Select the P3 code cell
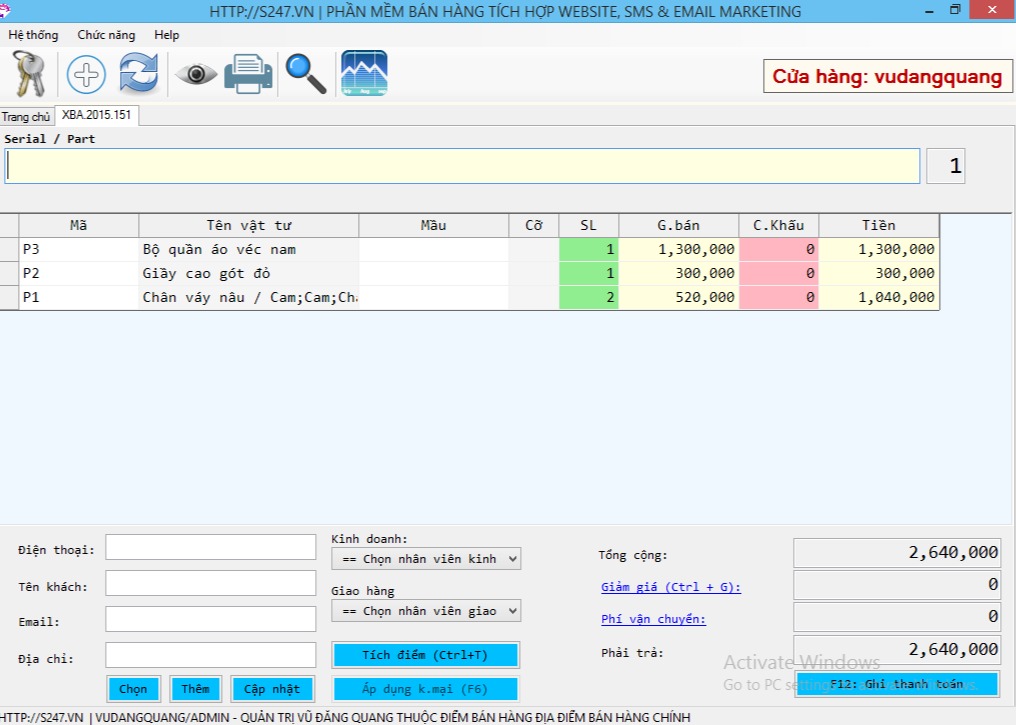The height and width of the screenshot is (725, 1016). [x=78, y=249]
